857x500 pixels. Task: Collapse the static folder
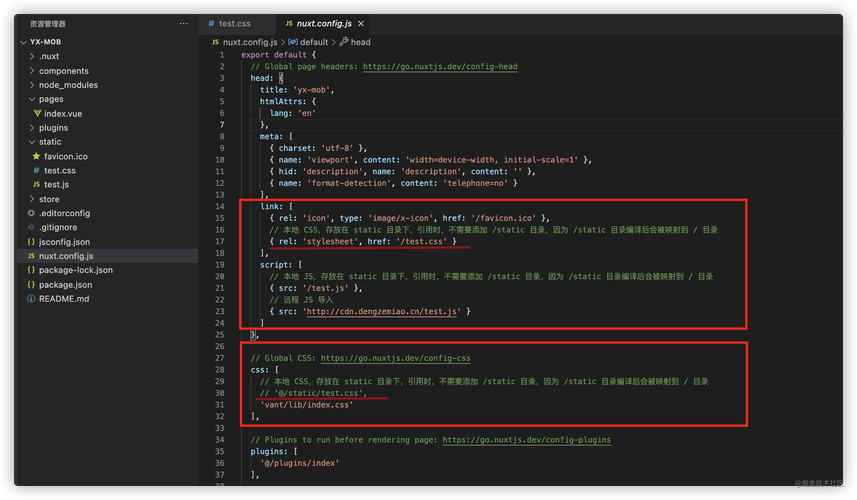(32, 142)
